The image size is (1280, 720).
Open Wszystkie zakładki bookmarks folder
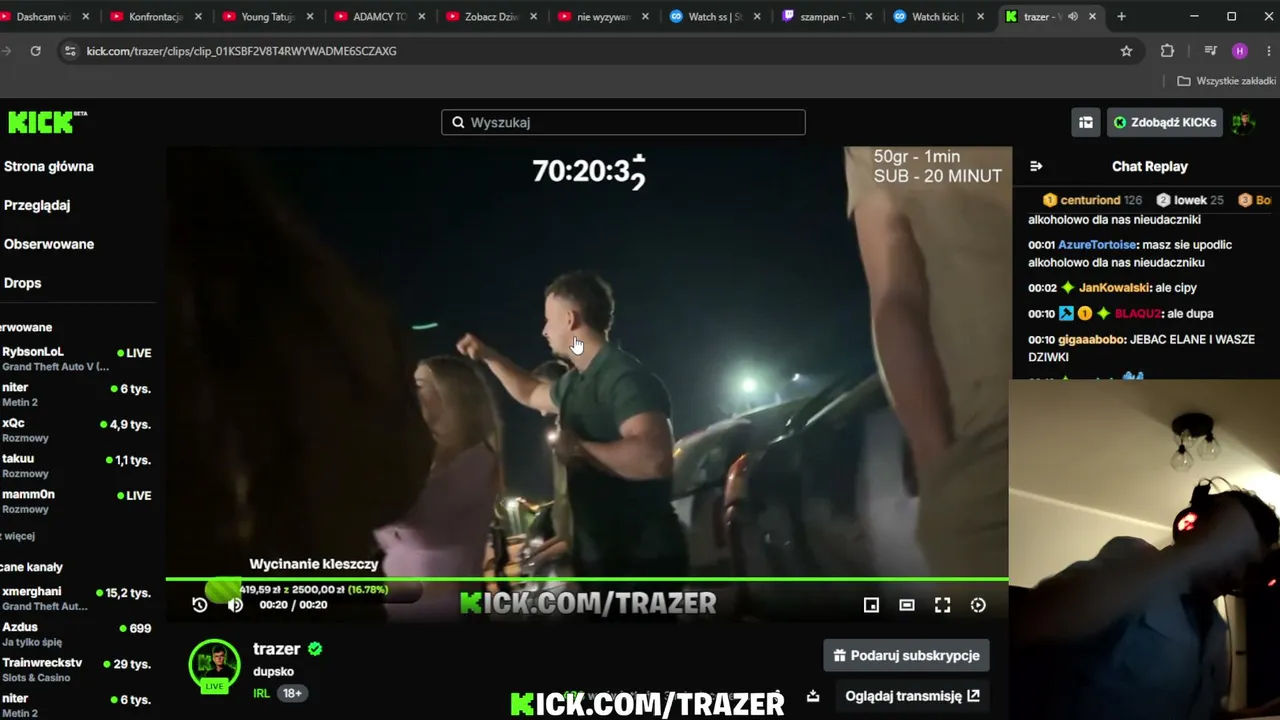coord(1226,81)
